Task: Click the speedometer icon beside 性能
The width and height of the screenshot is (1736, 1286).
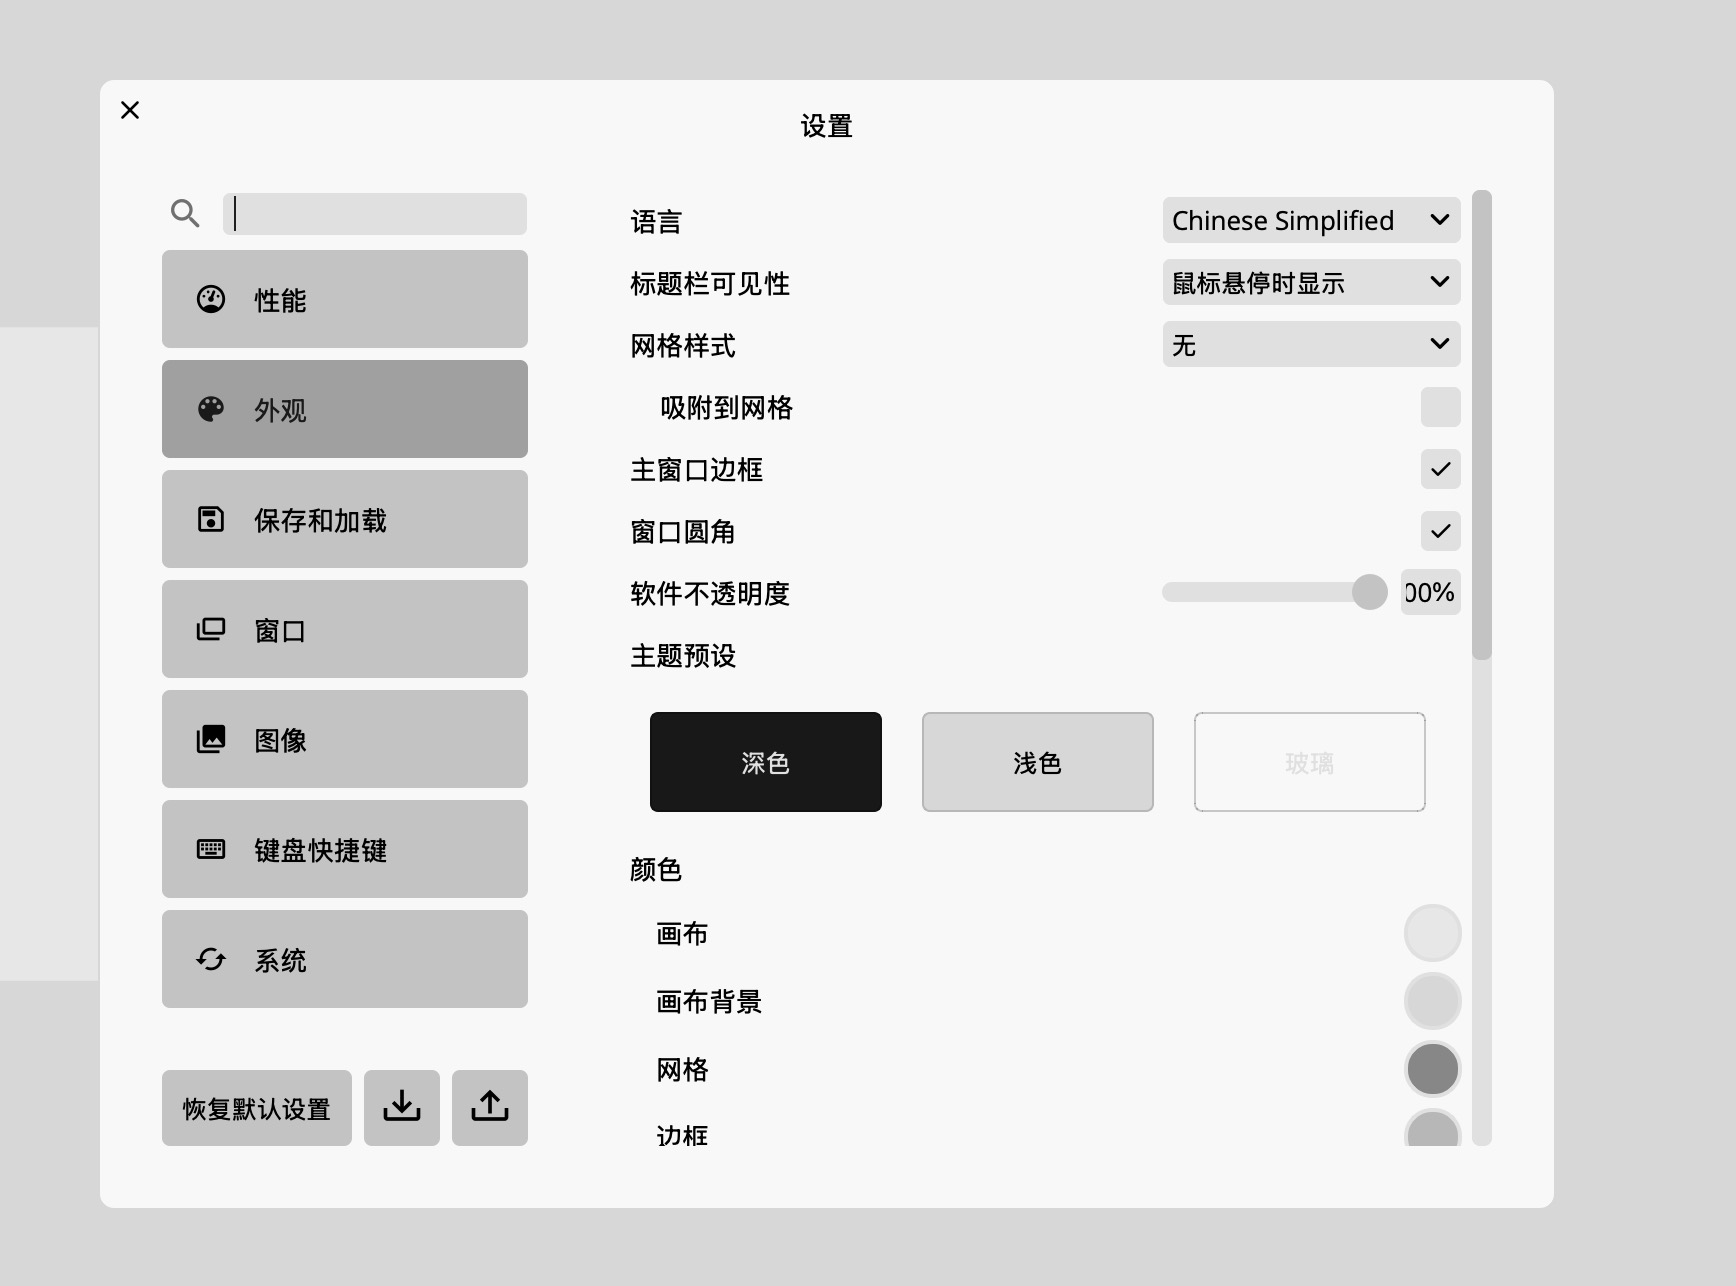Action: tap(211, 300)
